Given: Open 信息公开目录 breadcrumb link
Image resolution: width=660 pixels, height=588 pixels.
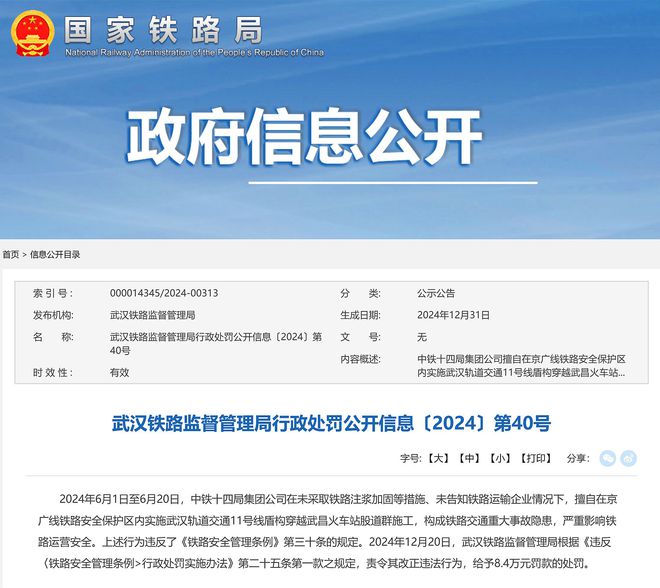Looking at the screenshot, I should [55, 255].
